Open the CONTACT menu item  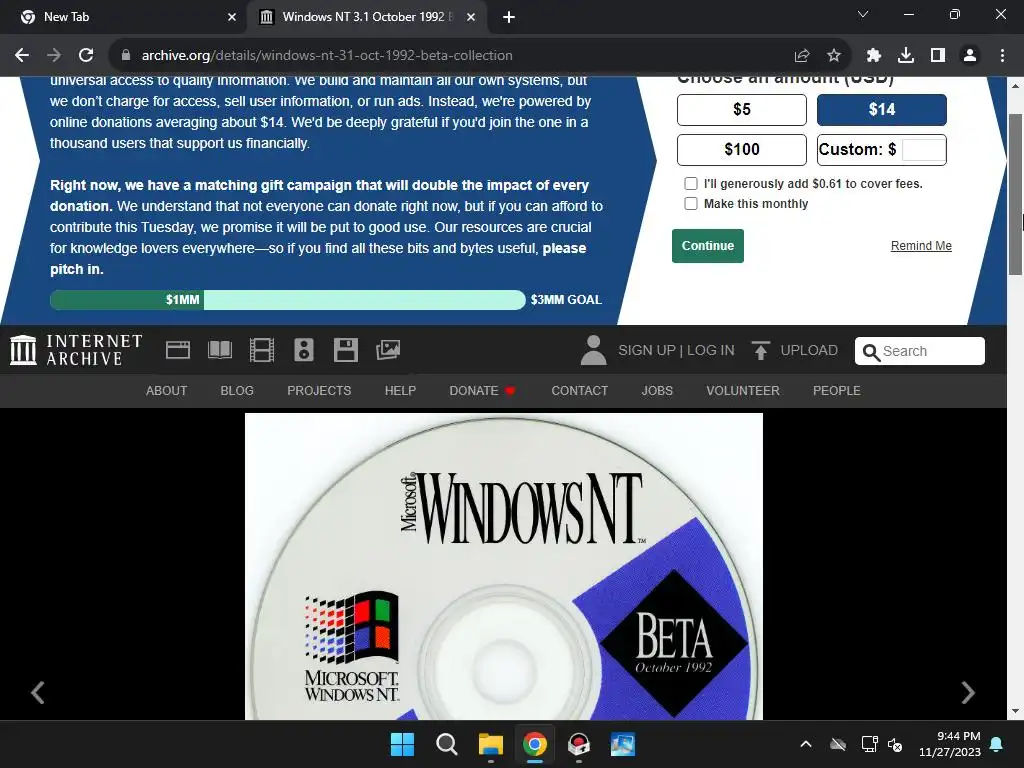(x=579, y=391)
